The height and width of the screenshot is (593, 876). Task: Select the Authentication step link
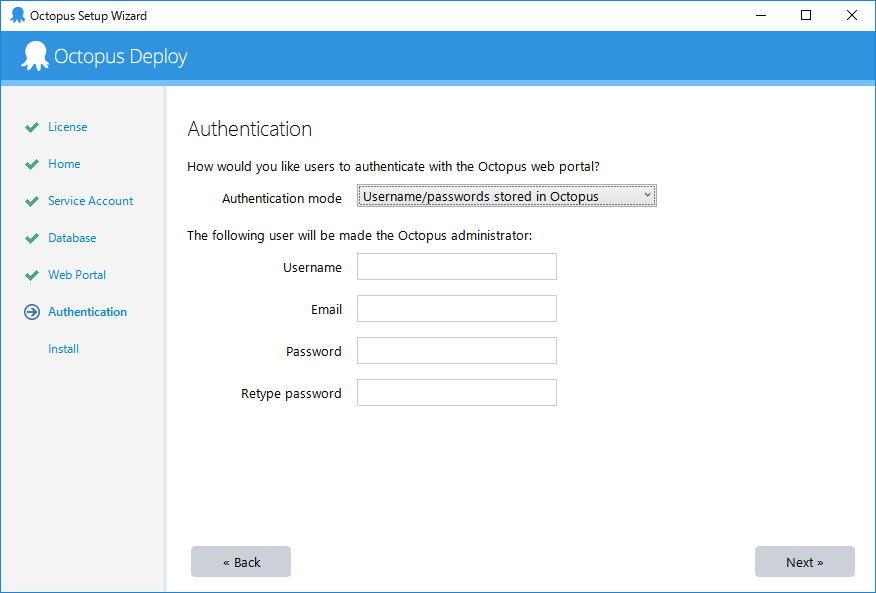coord(88,312)
